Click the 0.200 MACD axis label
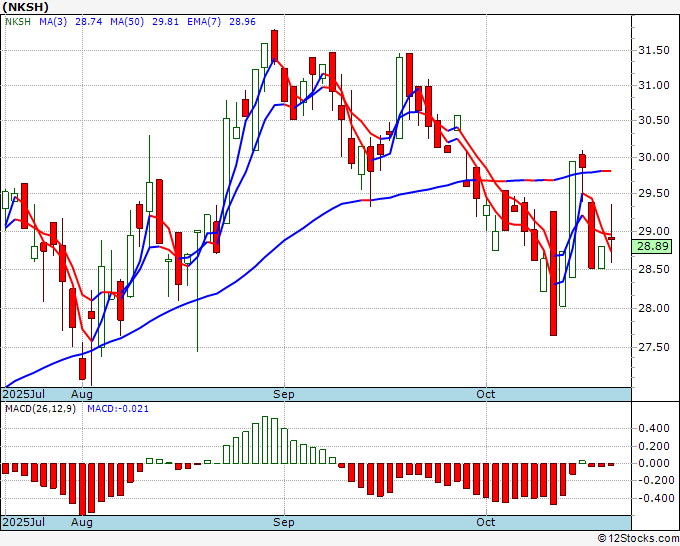This screenshot has height=546, width=680. [654, 446]
